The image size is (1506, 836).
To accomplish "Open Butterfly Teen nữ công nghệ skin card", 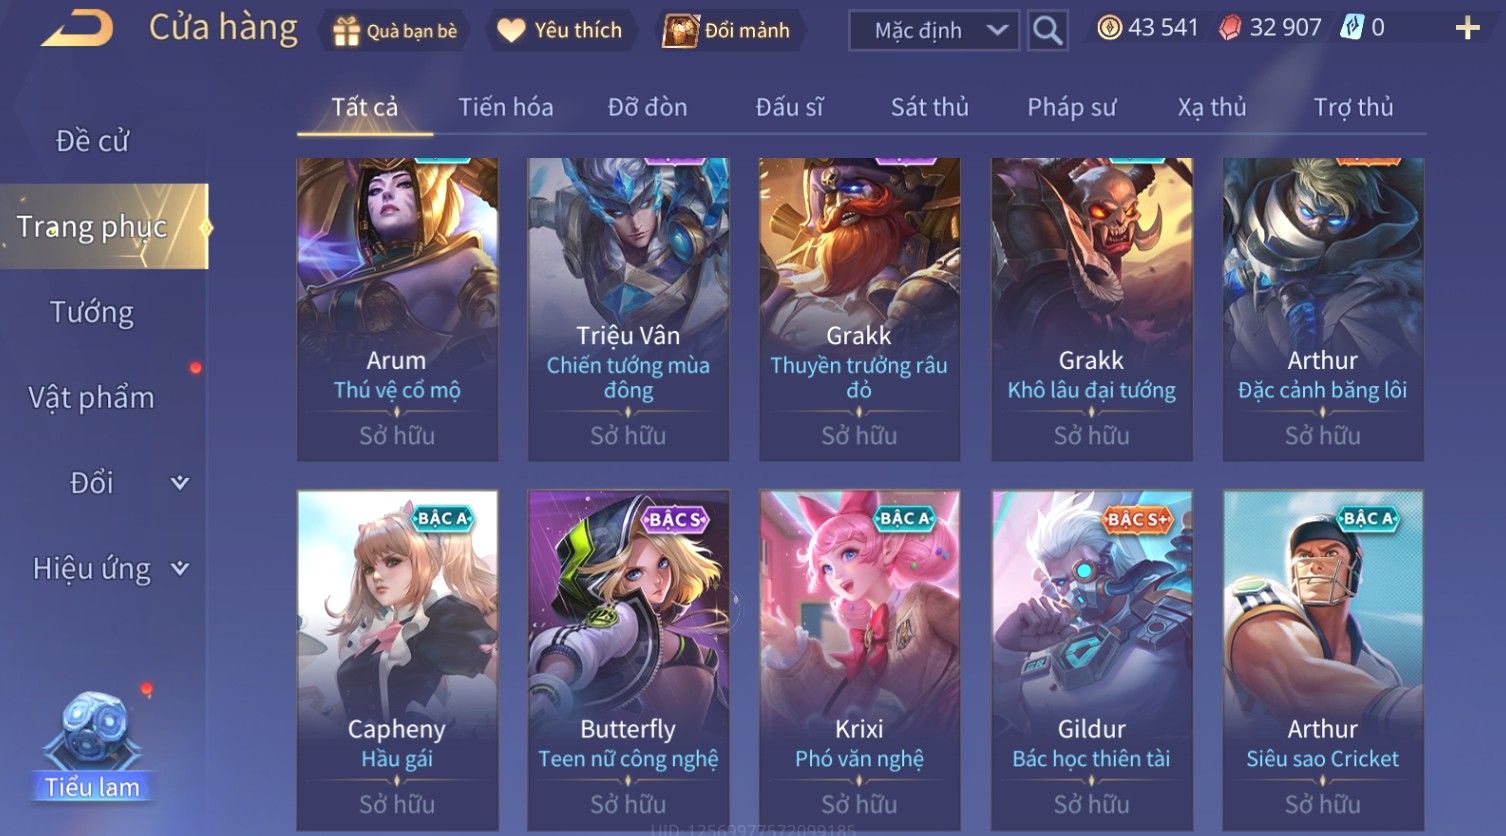I will point(628,660).
